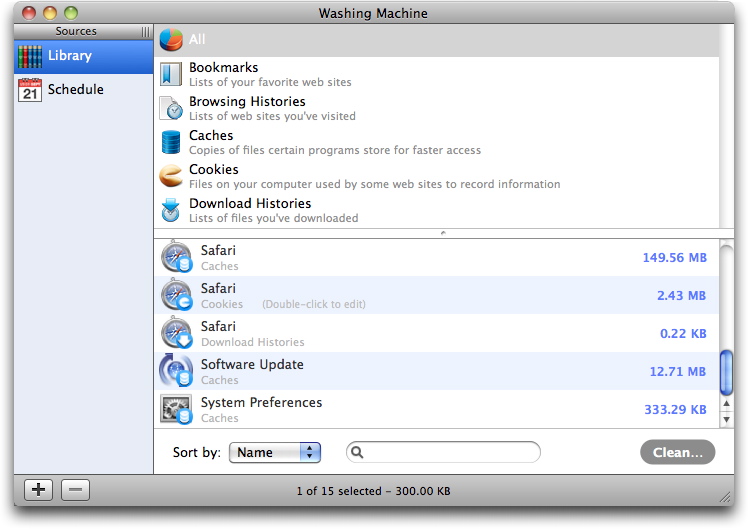Click 'Lists of your favorite web sites' description

point(270,83)
